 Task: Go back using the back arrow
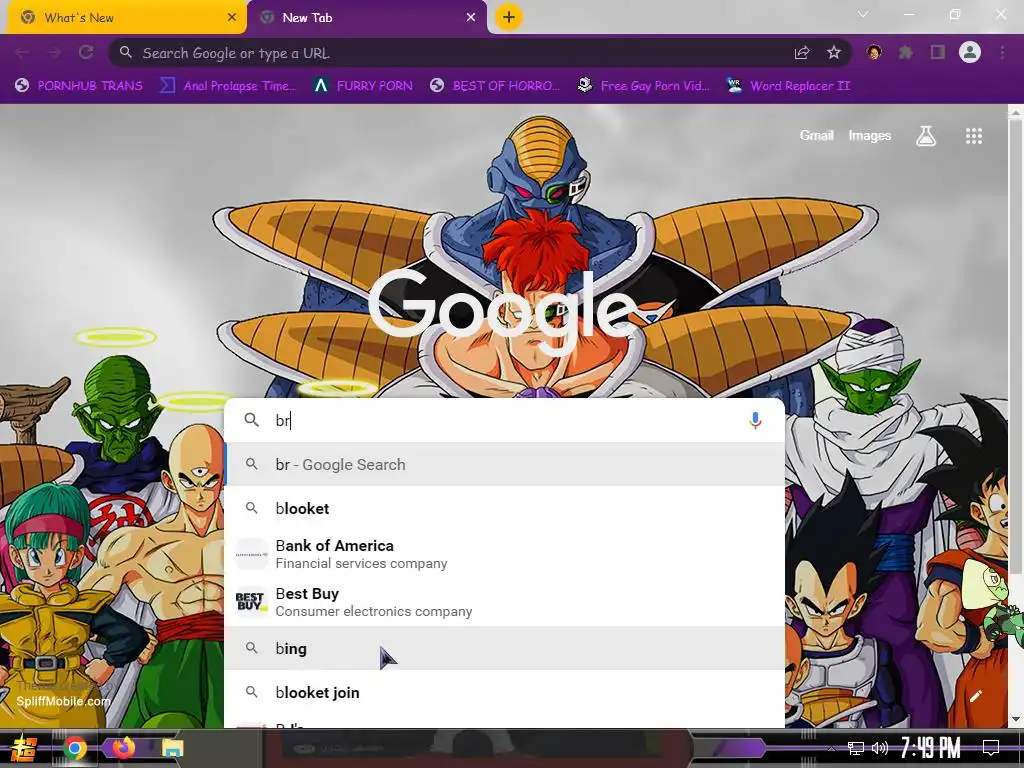[x=22, y=53]
